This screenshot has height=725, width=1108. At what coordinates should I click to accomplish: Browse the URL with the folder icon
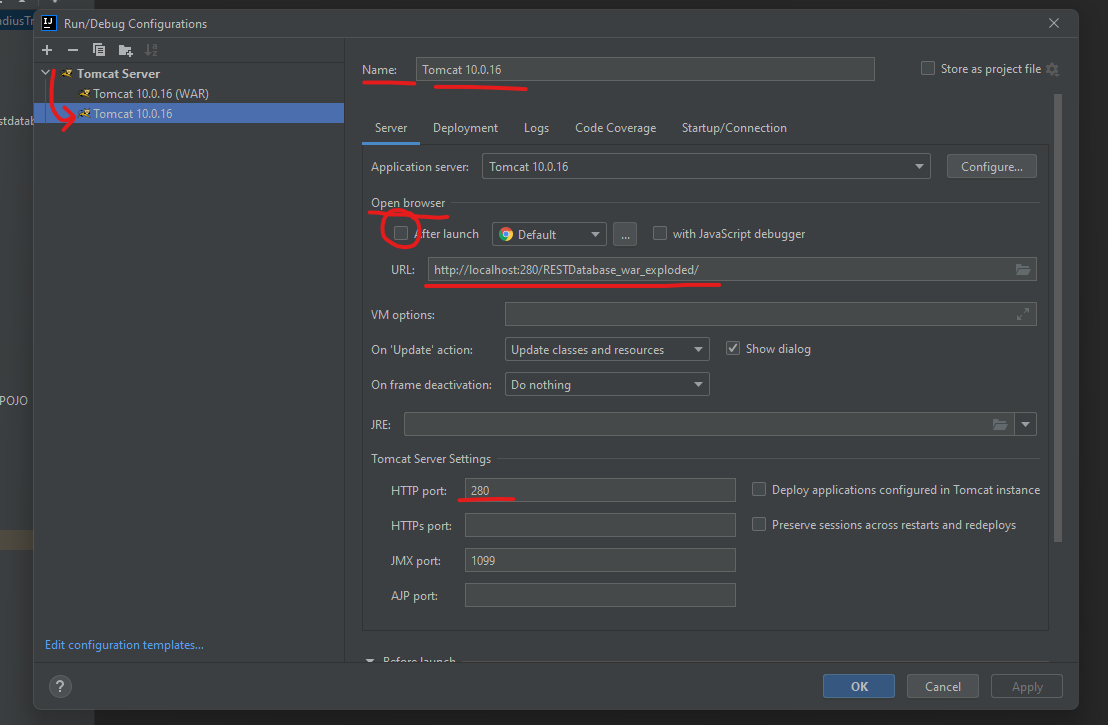pyautogui.click(x=1022, y=270)
